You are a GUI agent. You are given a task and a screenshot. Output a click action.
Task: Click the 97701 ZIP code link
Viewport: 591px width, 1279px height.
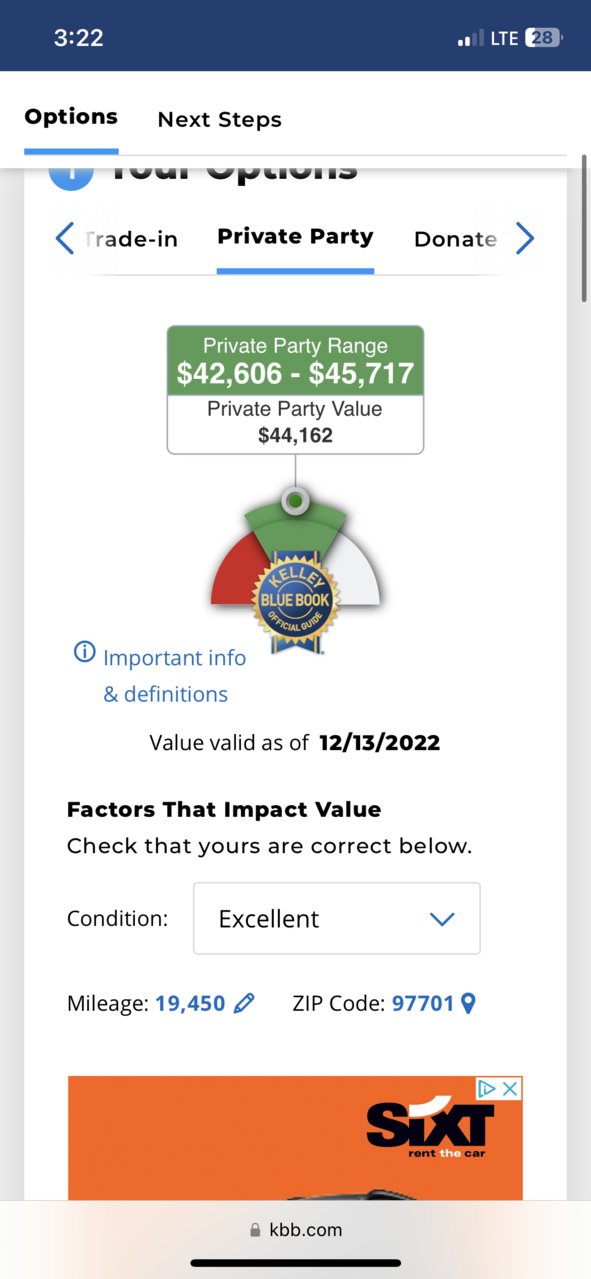point(423,1003)
